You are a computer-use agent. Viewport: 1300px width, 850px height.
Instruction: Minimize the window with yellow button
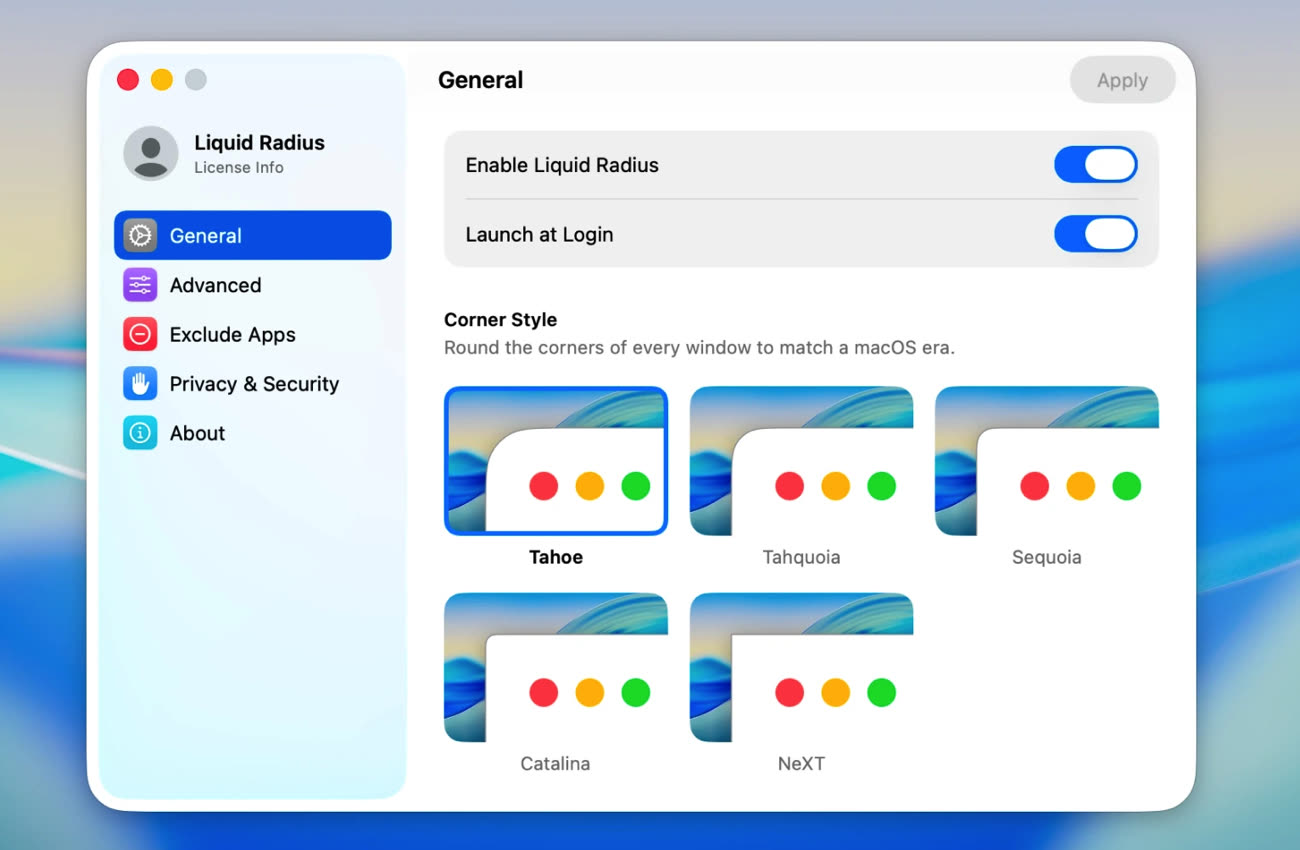pyautogui.click(x=162, y=80)
